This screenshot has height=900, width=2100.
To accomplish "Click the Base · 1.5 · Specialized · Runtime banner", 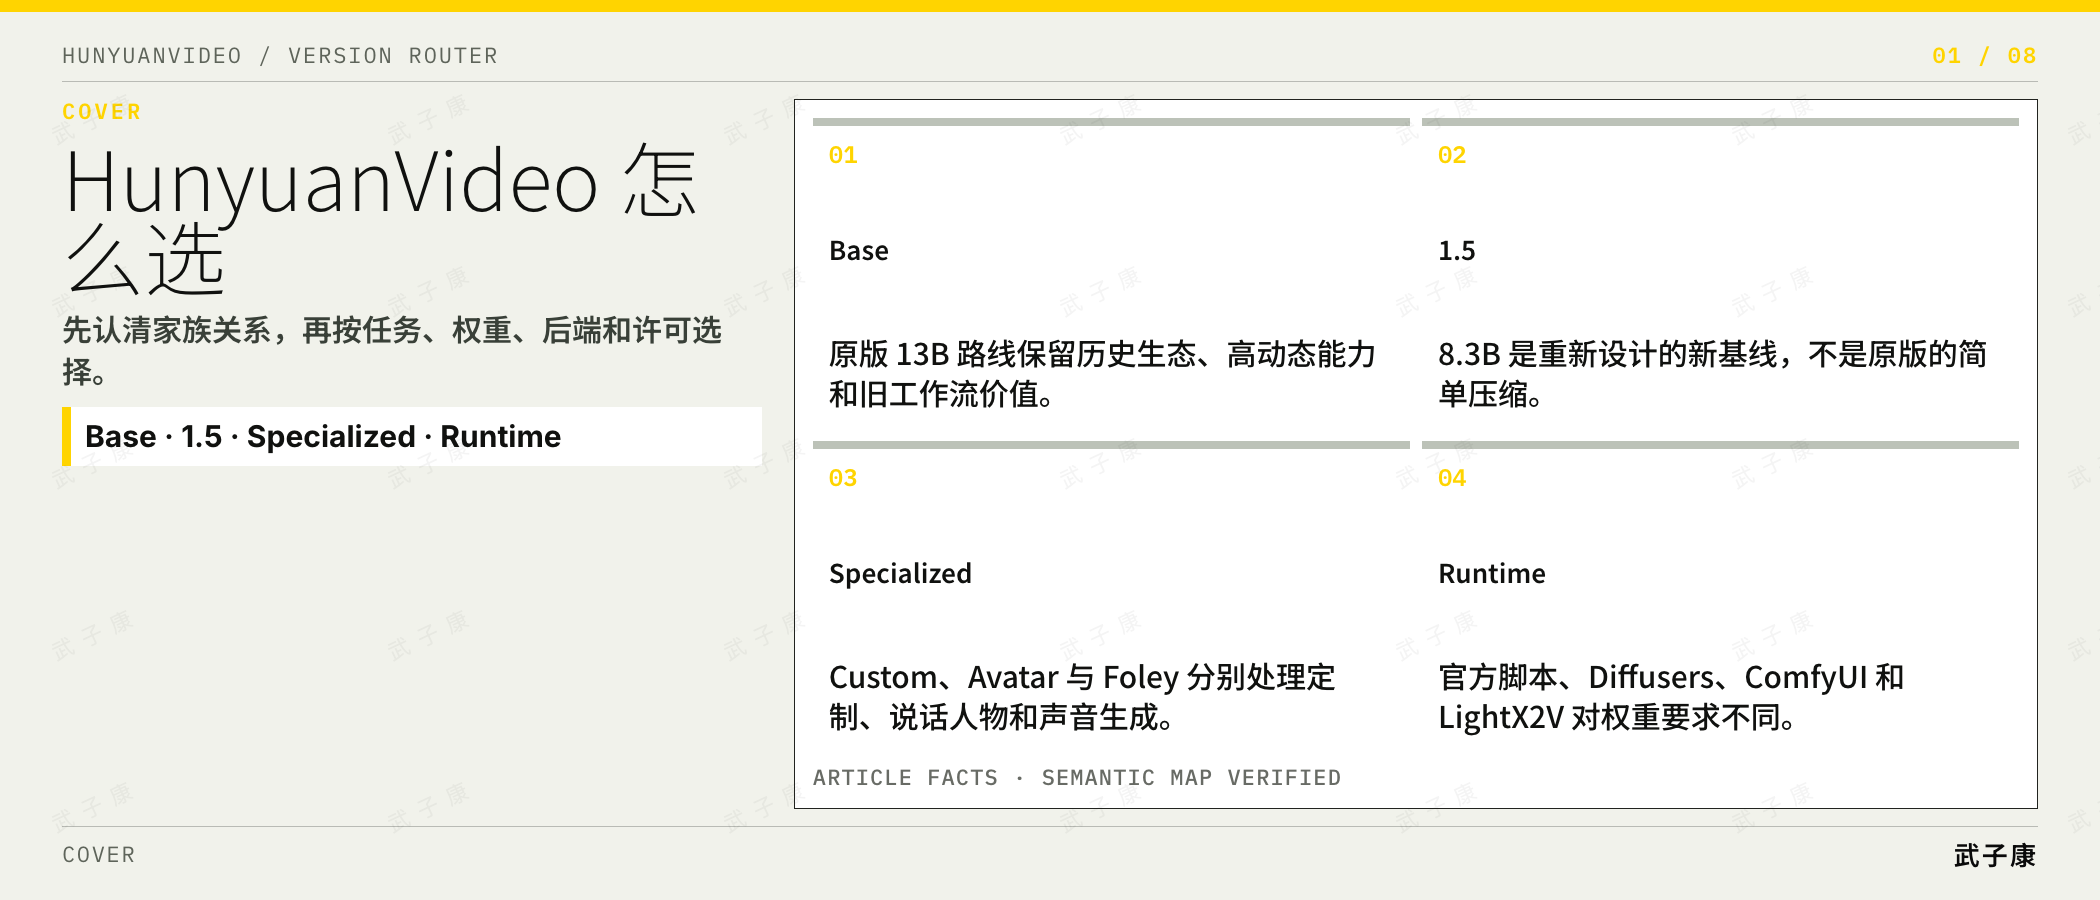I will tap(412, 436).
